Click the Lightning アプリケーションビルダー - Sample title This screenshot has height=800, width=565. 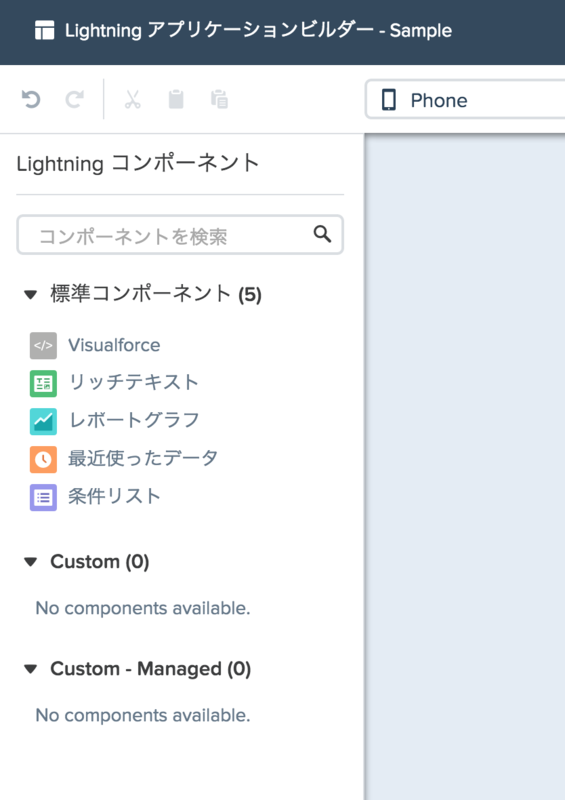click(x=258, y=31)
